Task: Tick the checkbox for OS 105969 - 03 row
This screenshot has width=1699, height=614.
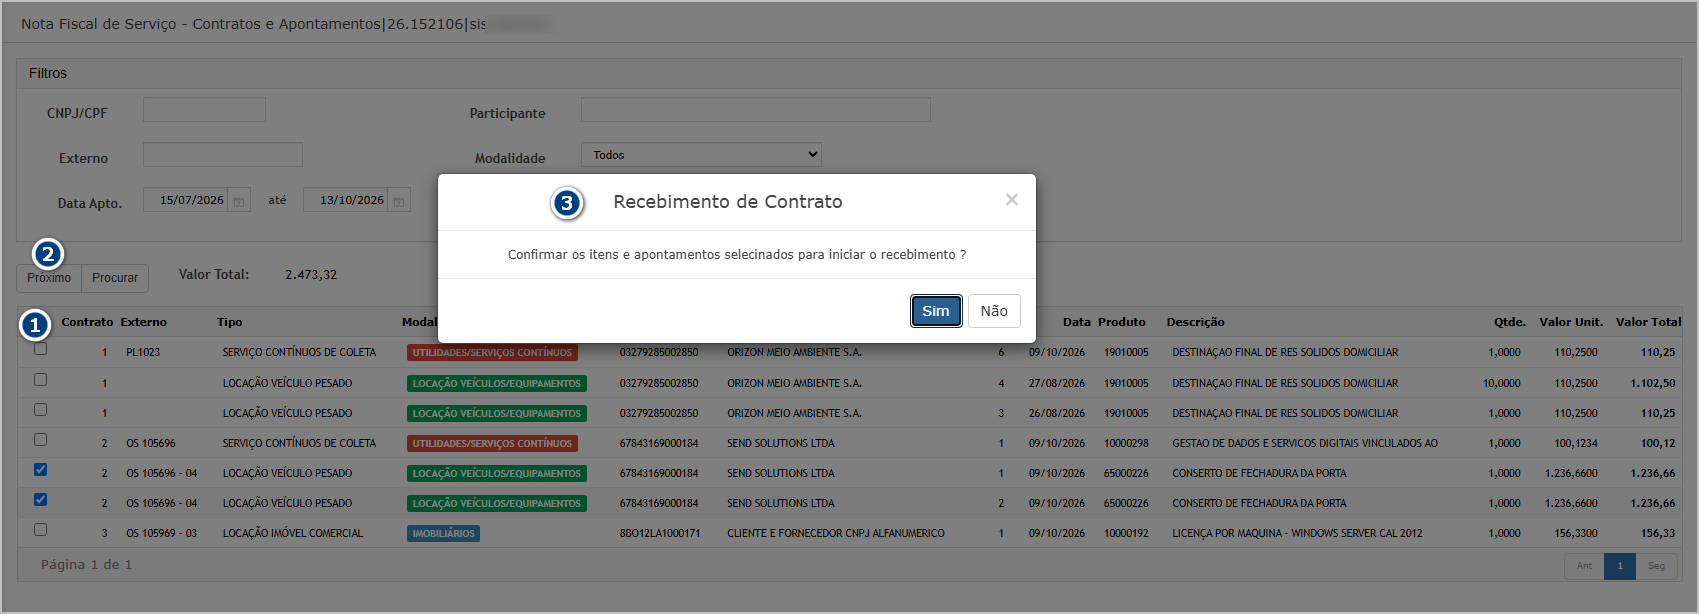Action: pyautogui.click(x=40, y=529)
